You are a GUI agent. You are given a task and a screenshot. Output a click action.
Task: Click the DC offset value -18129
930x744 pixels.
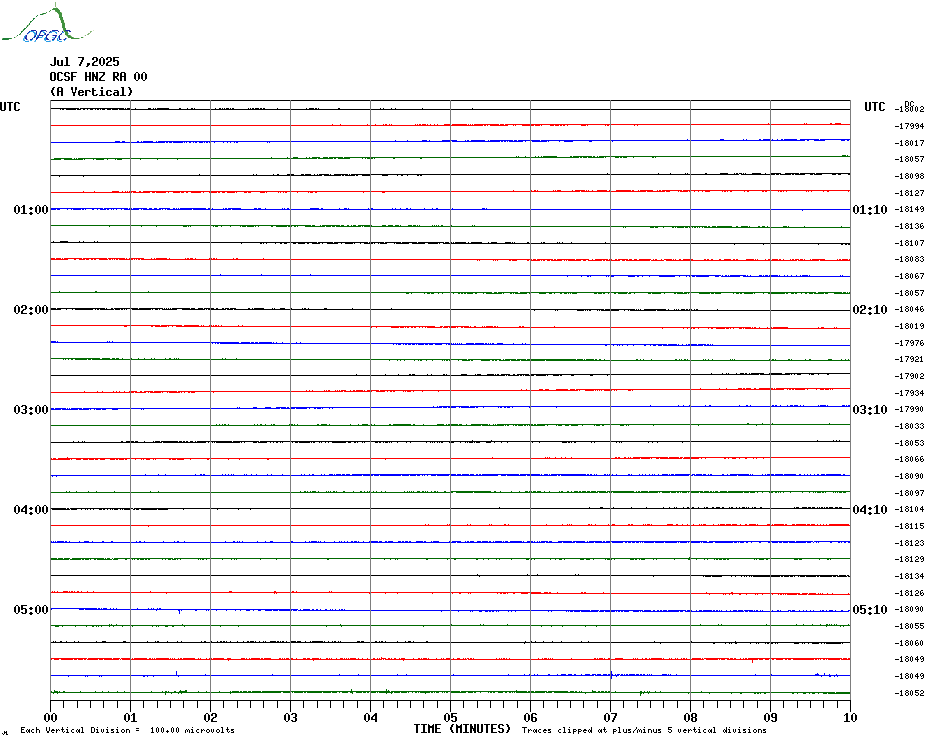coord(909,559)
